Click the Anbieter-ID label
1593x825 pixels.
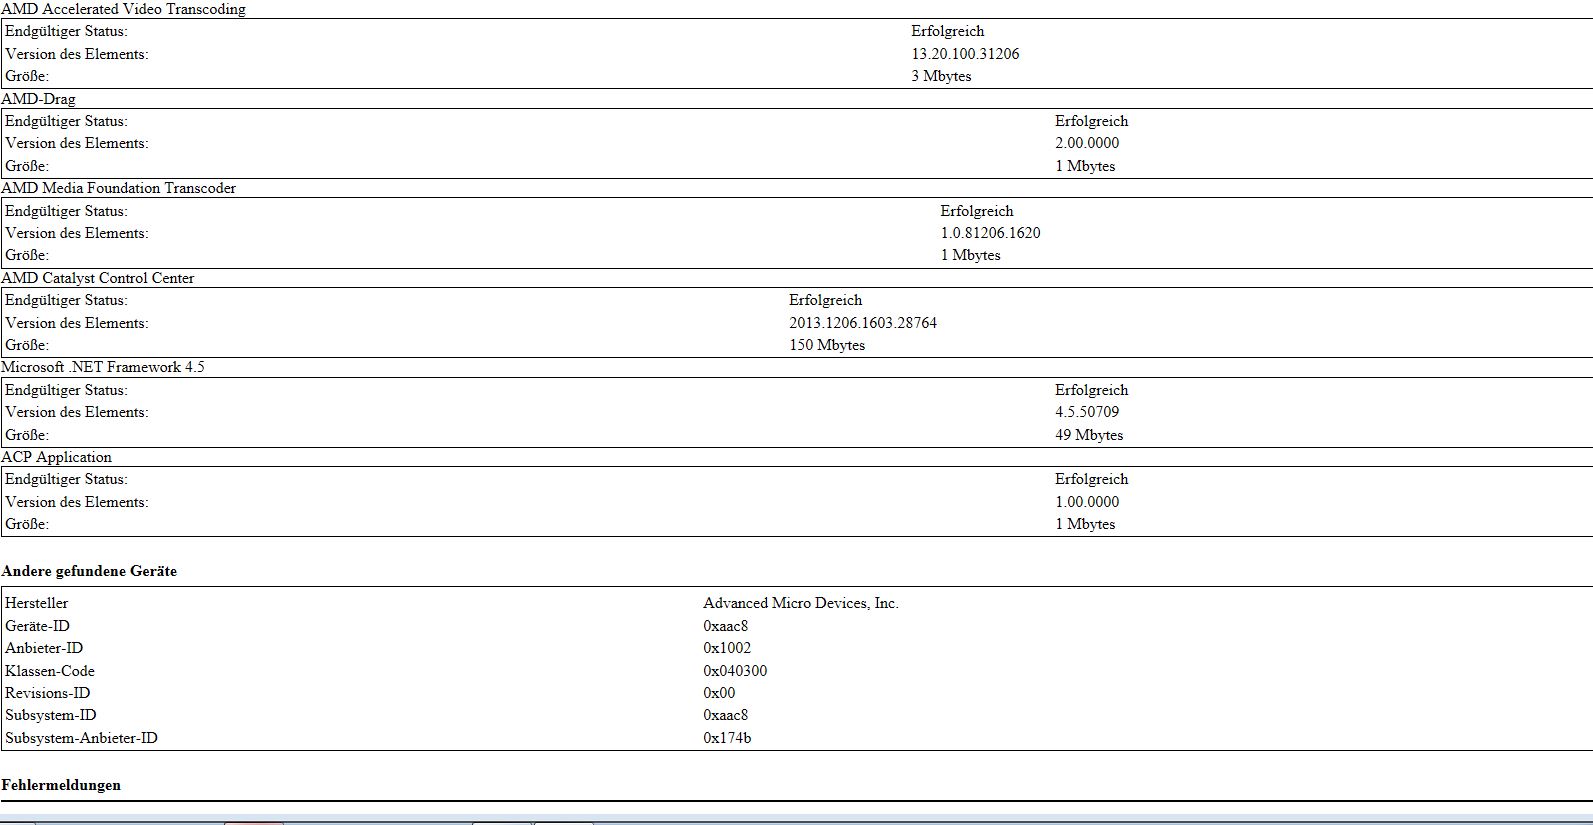tap(44, 648)
